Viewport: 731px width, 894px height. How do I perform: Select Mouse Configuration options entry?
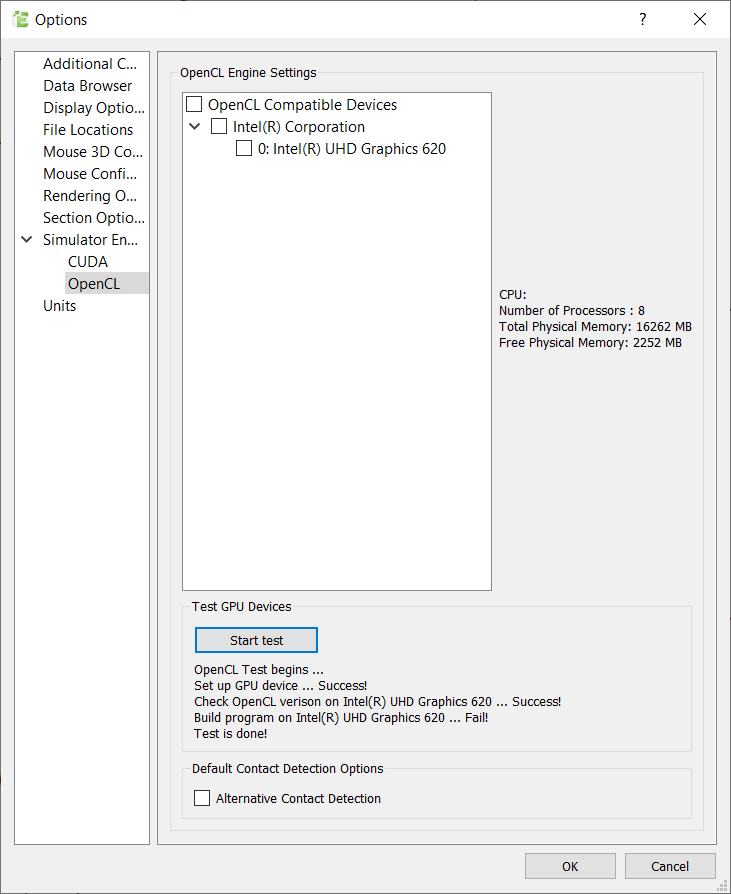[90, 174]
